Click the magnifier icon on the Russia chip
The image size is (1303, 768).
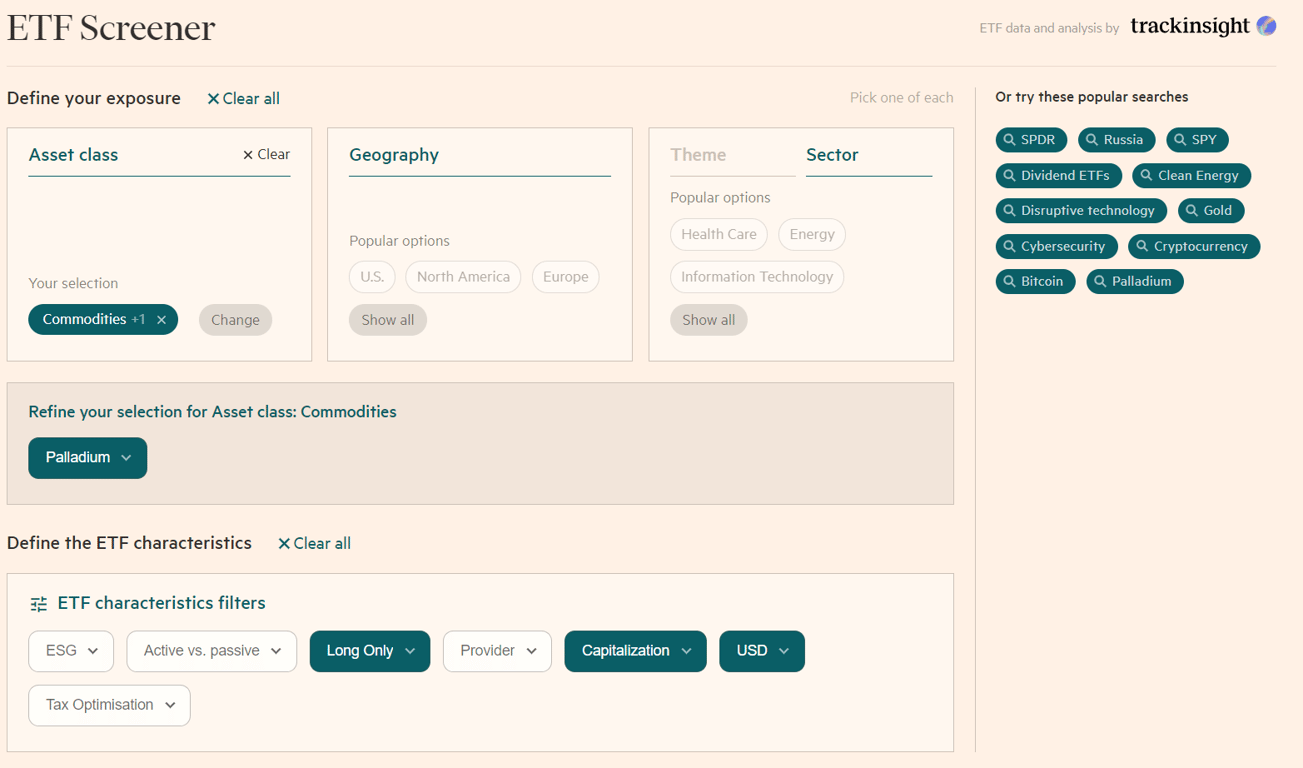[1092, 140]
